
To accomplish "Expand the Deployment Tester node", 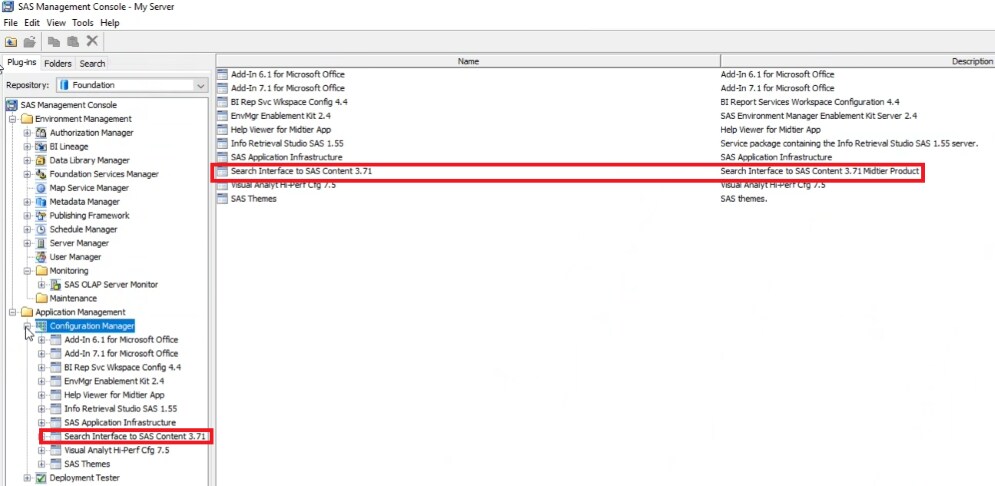I will (x=27, y=478).
